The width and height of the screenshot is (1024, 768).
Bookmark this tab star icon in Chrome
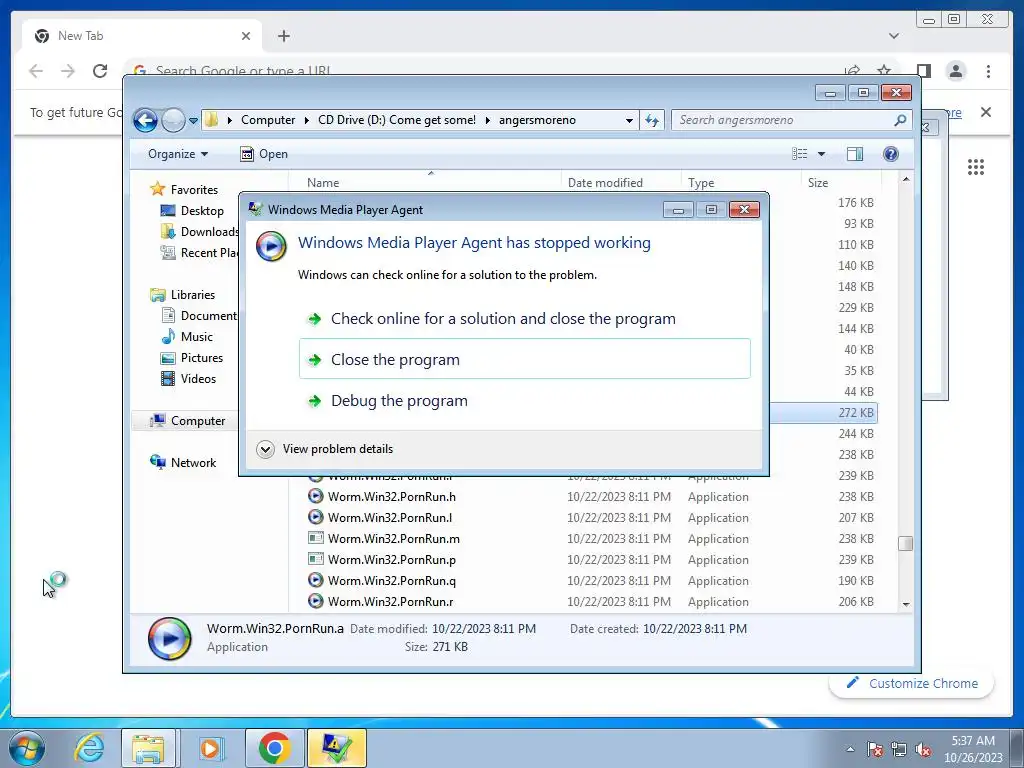click(884, 71)
